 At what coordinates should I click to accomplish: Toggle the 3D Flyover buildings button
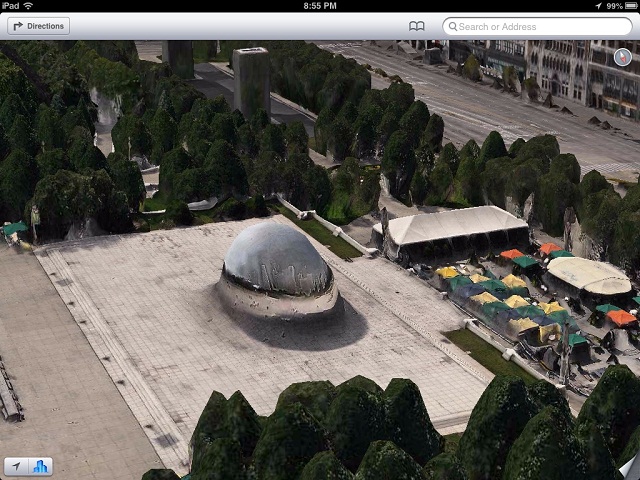[x=41, y=466]
